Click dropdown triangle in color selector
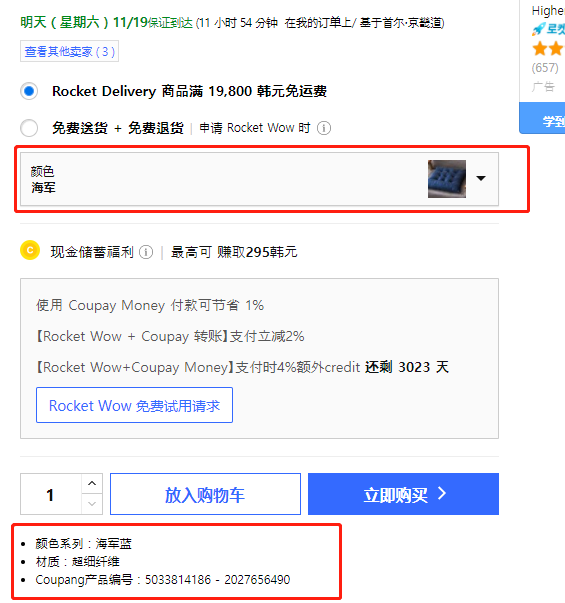This screenshot has width=565, height=603. [x=481, y=178]
